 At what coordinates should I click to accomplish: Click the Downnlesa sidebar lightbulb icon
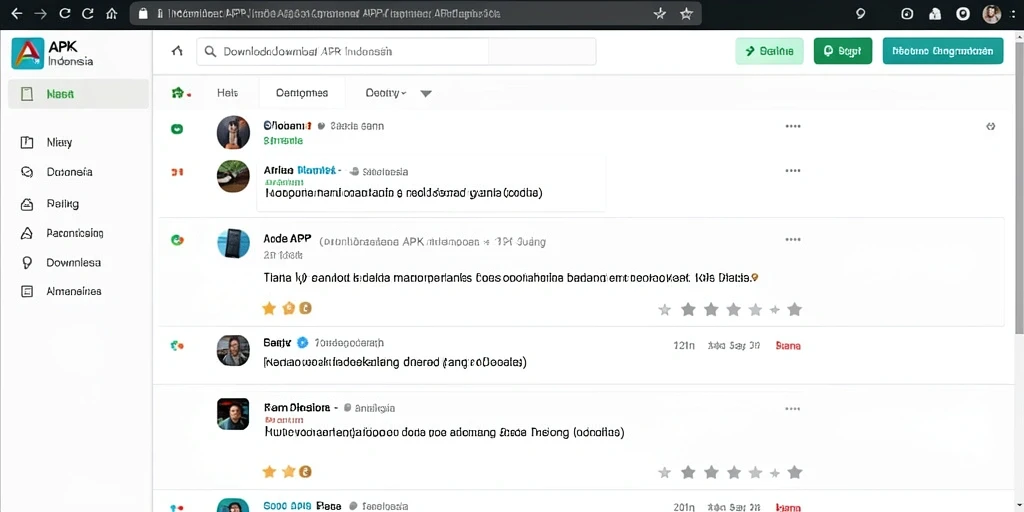click(x=27, y=263)
